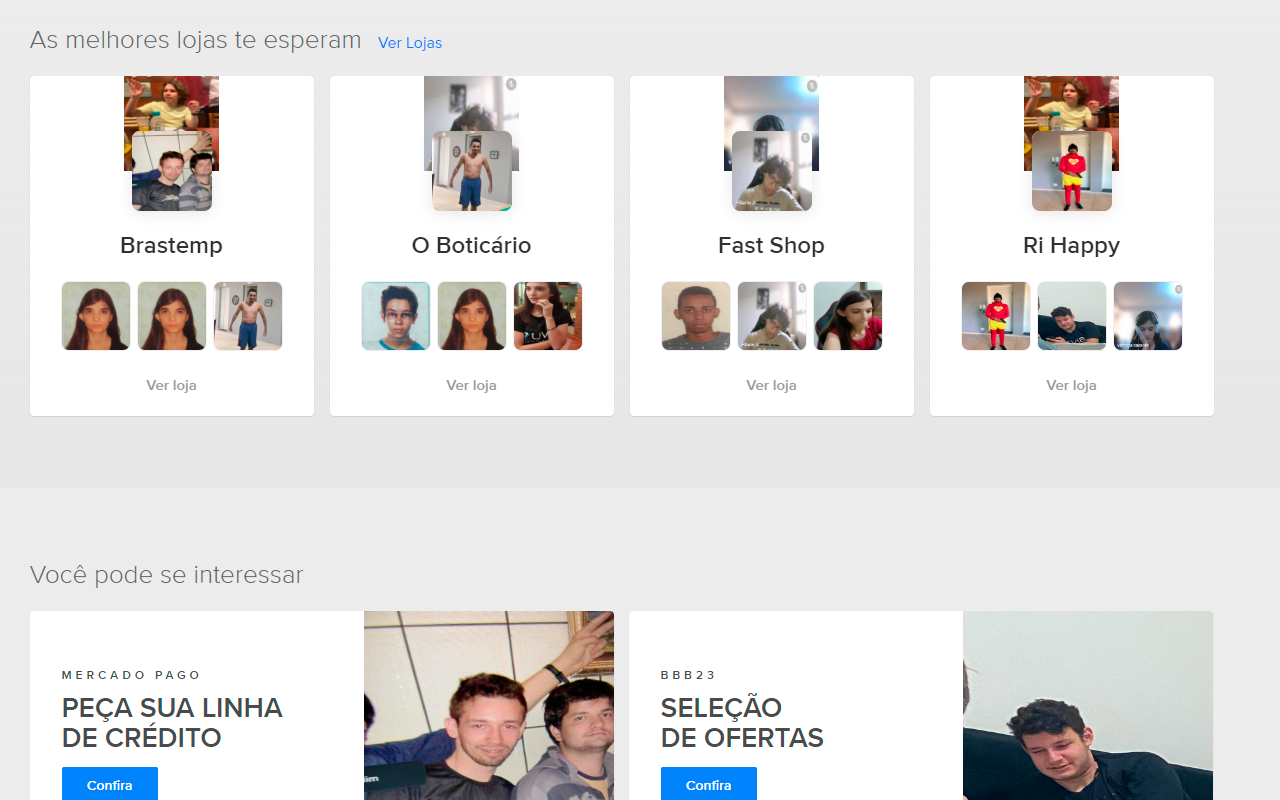Select middle product thumbnail under O Boticário
Screen dimensions: 1280x800
[472, 316]
